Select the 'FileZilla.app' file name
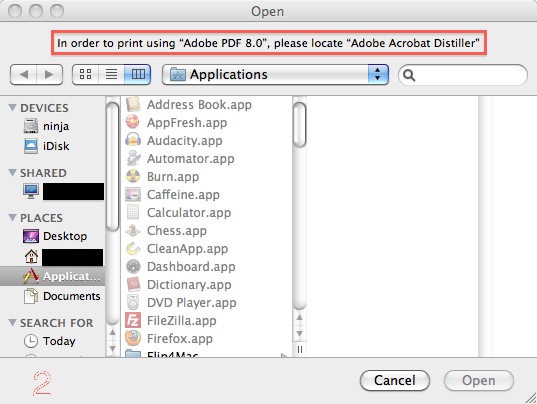The height and width of the screenshot is (404, 537). pyautogui.click(x=182, y=321)
